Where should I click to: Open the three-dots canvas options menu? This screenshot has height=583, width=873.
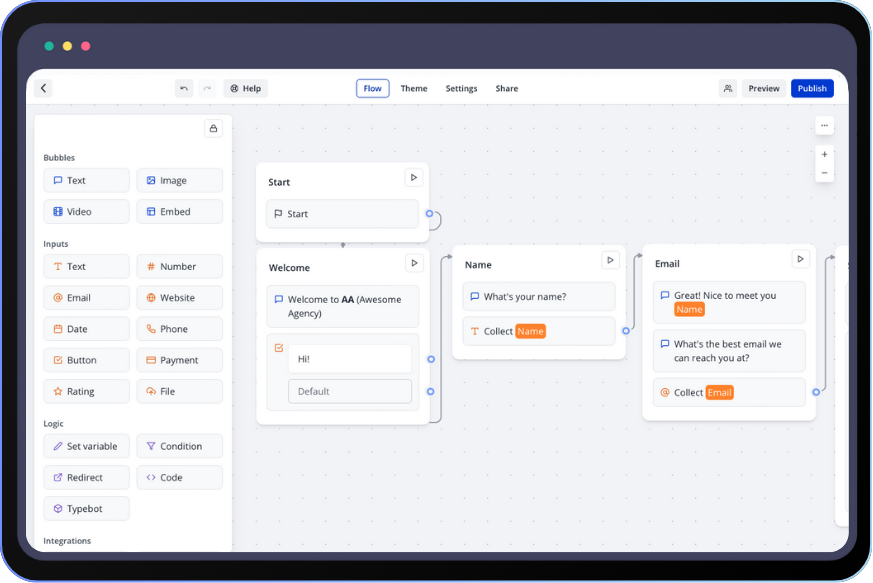click(x=824, y=126)
